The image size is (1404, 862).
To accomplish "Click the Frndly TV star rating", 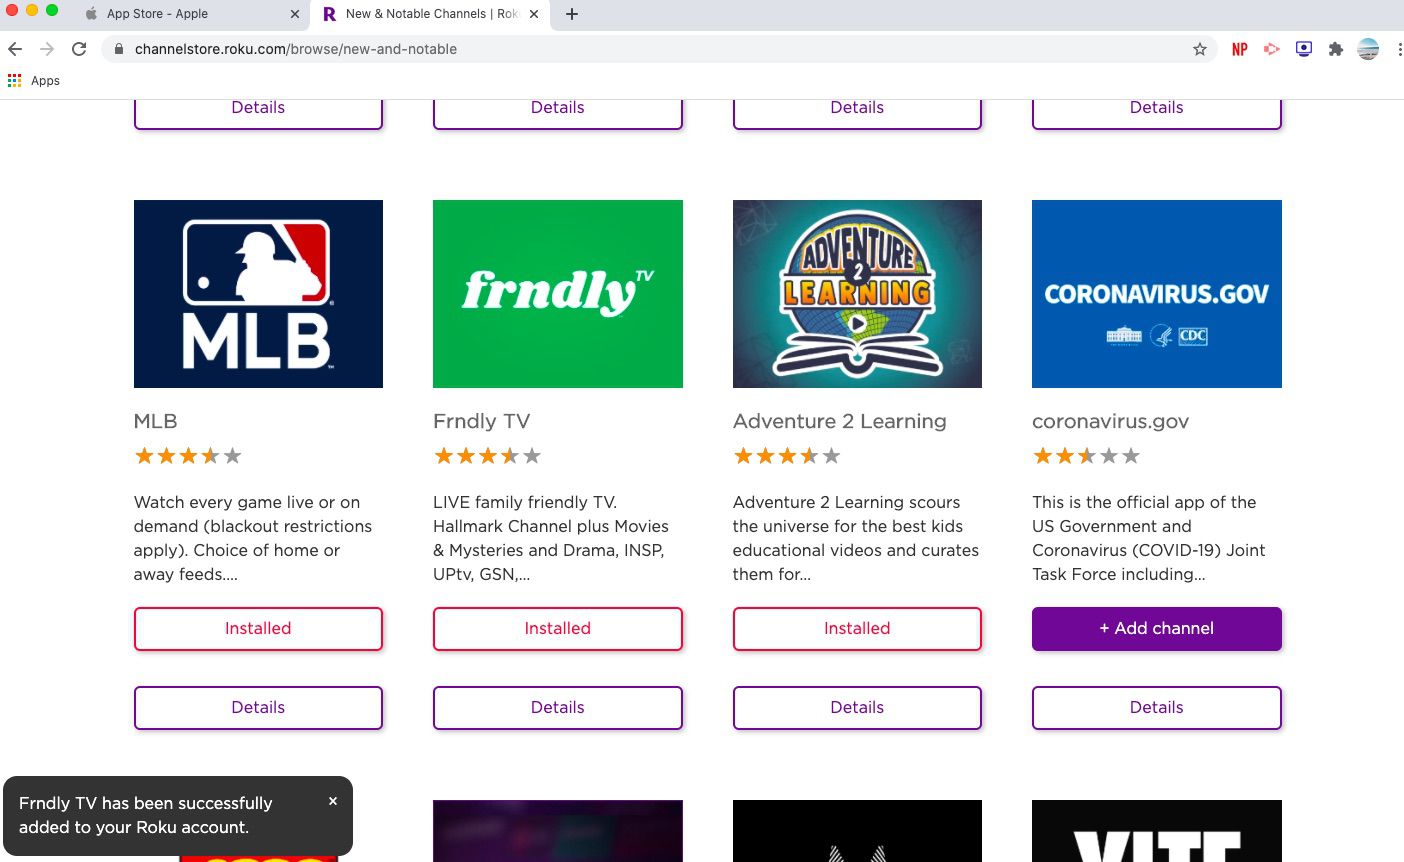I will [x=487, y=456].
